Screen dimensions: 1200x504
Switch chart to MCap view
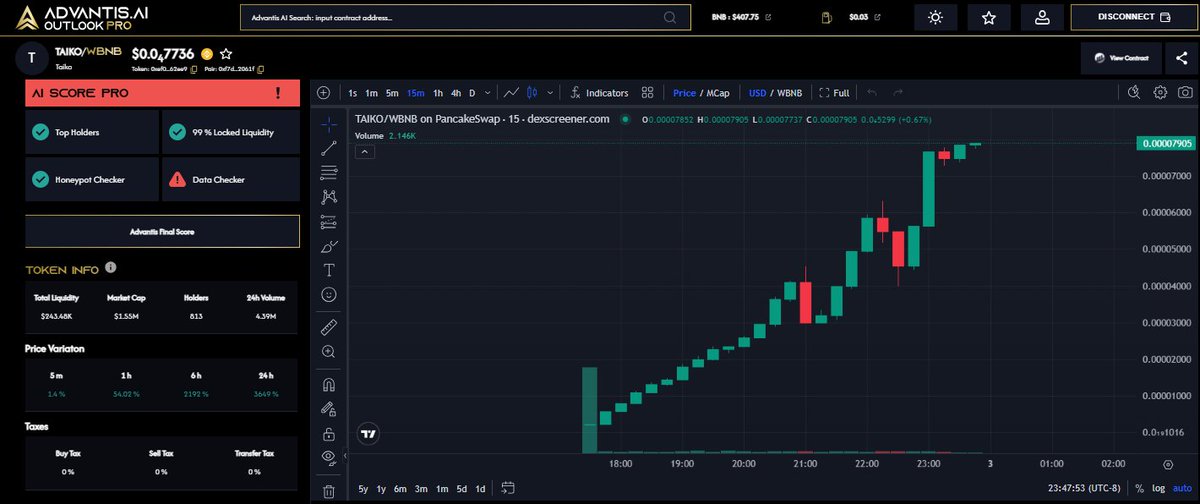coord(718,93)
